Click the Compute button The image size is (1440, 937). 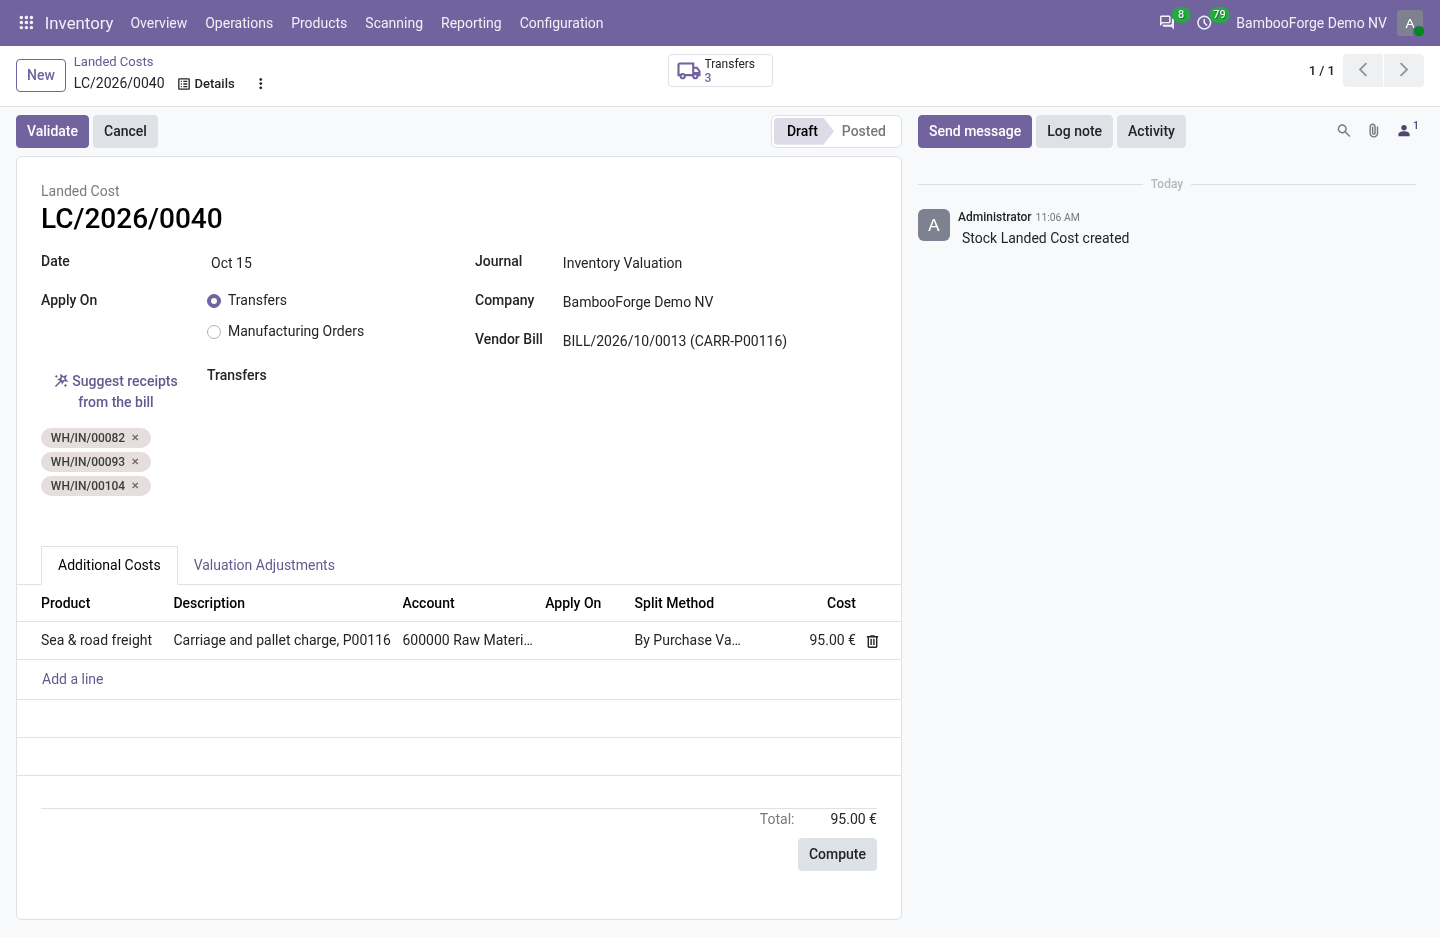coord(837,854)
